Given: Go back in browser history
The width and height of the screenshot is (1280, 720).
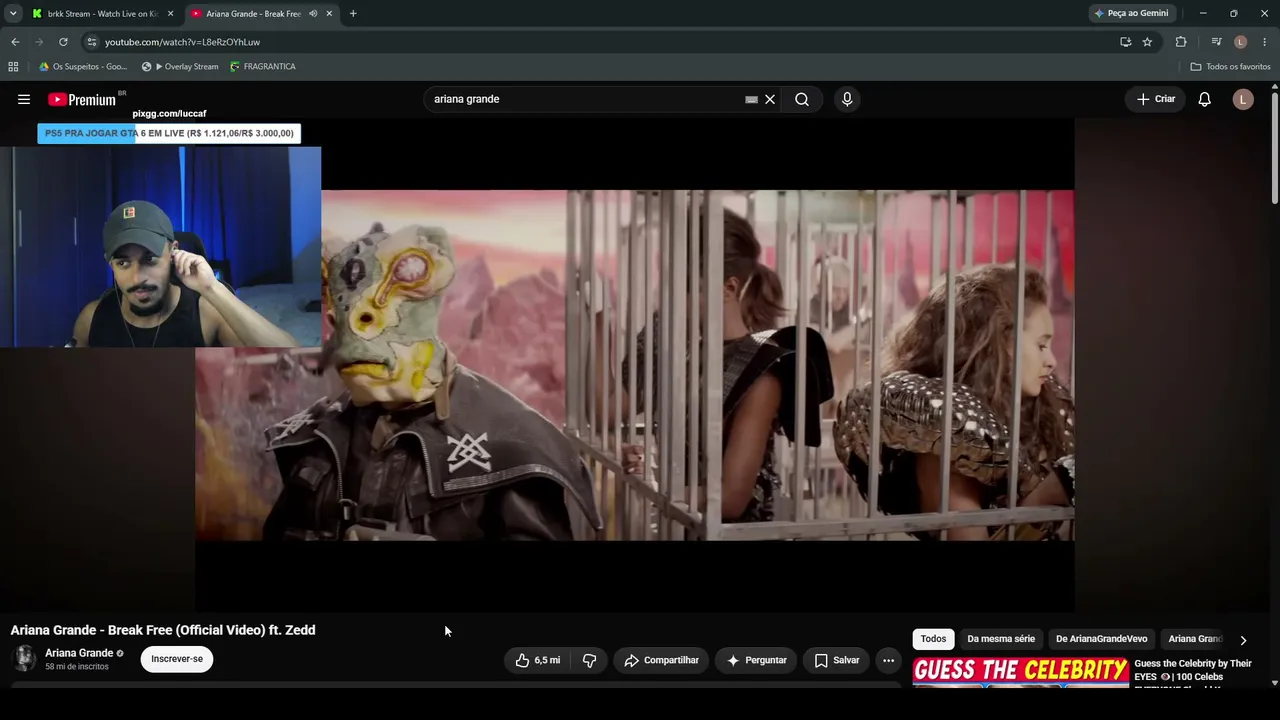Looking at the screenshot, I should [15, 42].
